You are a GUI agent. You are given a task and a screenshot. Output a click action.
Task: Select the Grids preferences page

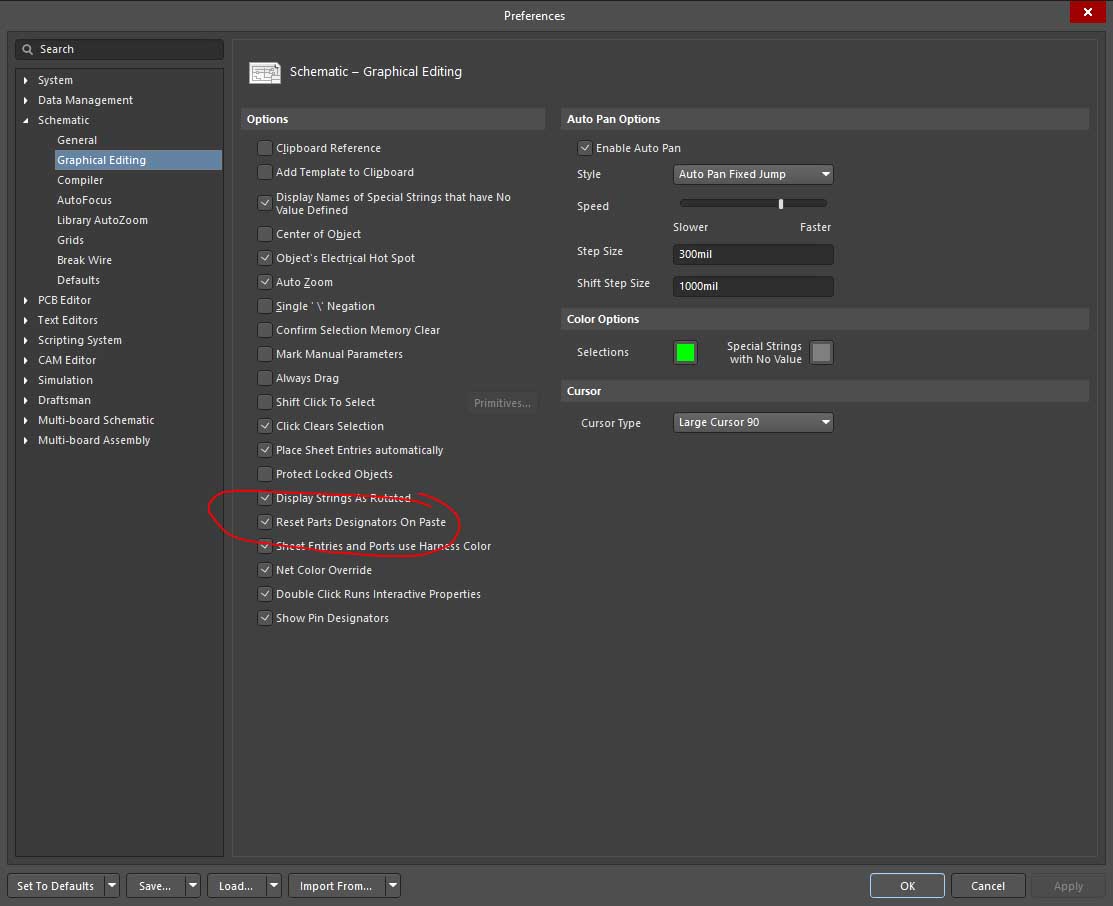pyautogui.click(x=70, y=240)
